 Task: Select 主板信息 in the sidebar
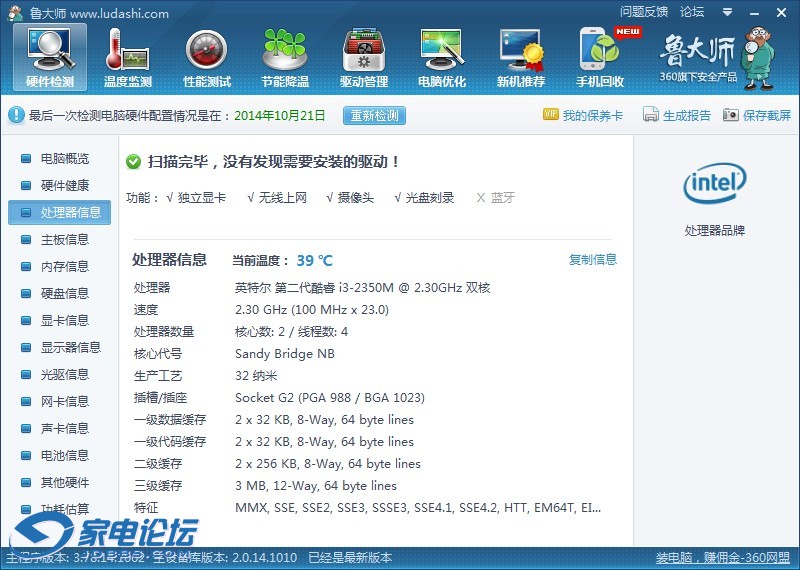(x=64, y=240)
